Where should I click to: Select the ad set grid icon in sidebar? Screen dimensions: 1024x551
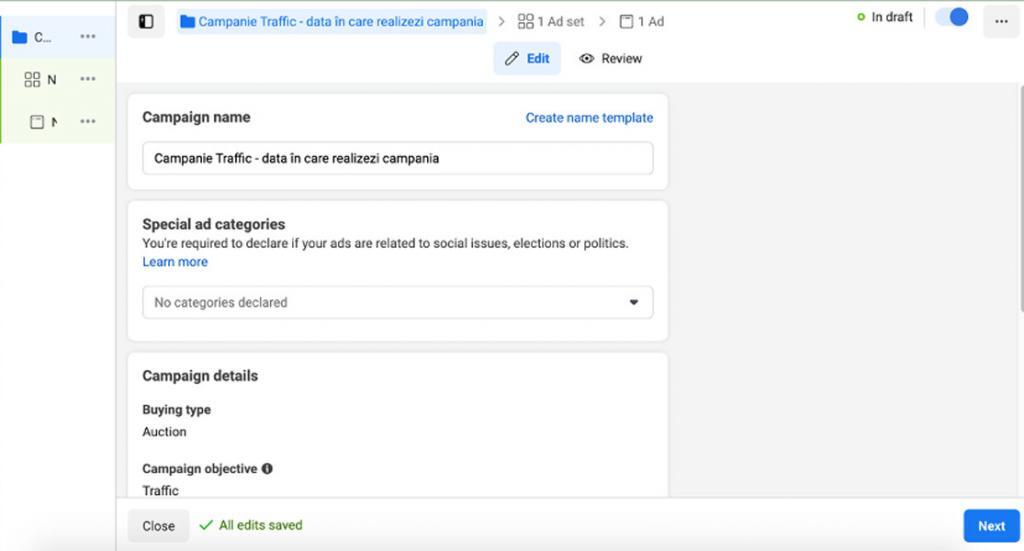[32, 79]
